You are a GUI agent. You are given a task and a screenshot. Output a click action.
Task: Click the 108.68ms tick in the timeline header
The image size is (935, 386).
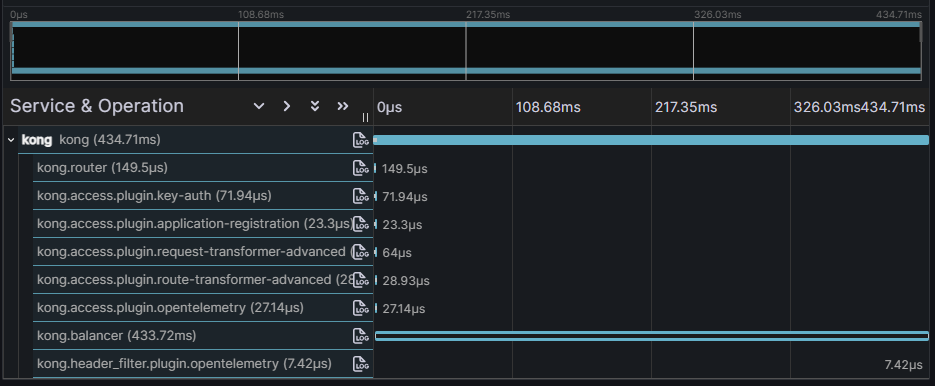coord(548,107)
